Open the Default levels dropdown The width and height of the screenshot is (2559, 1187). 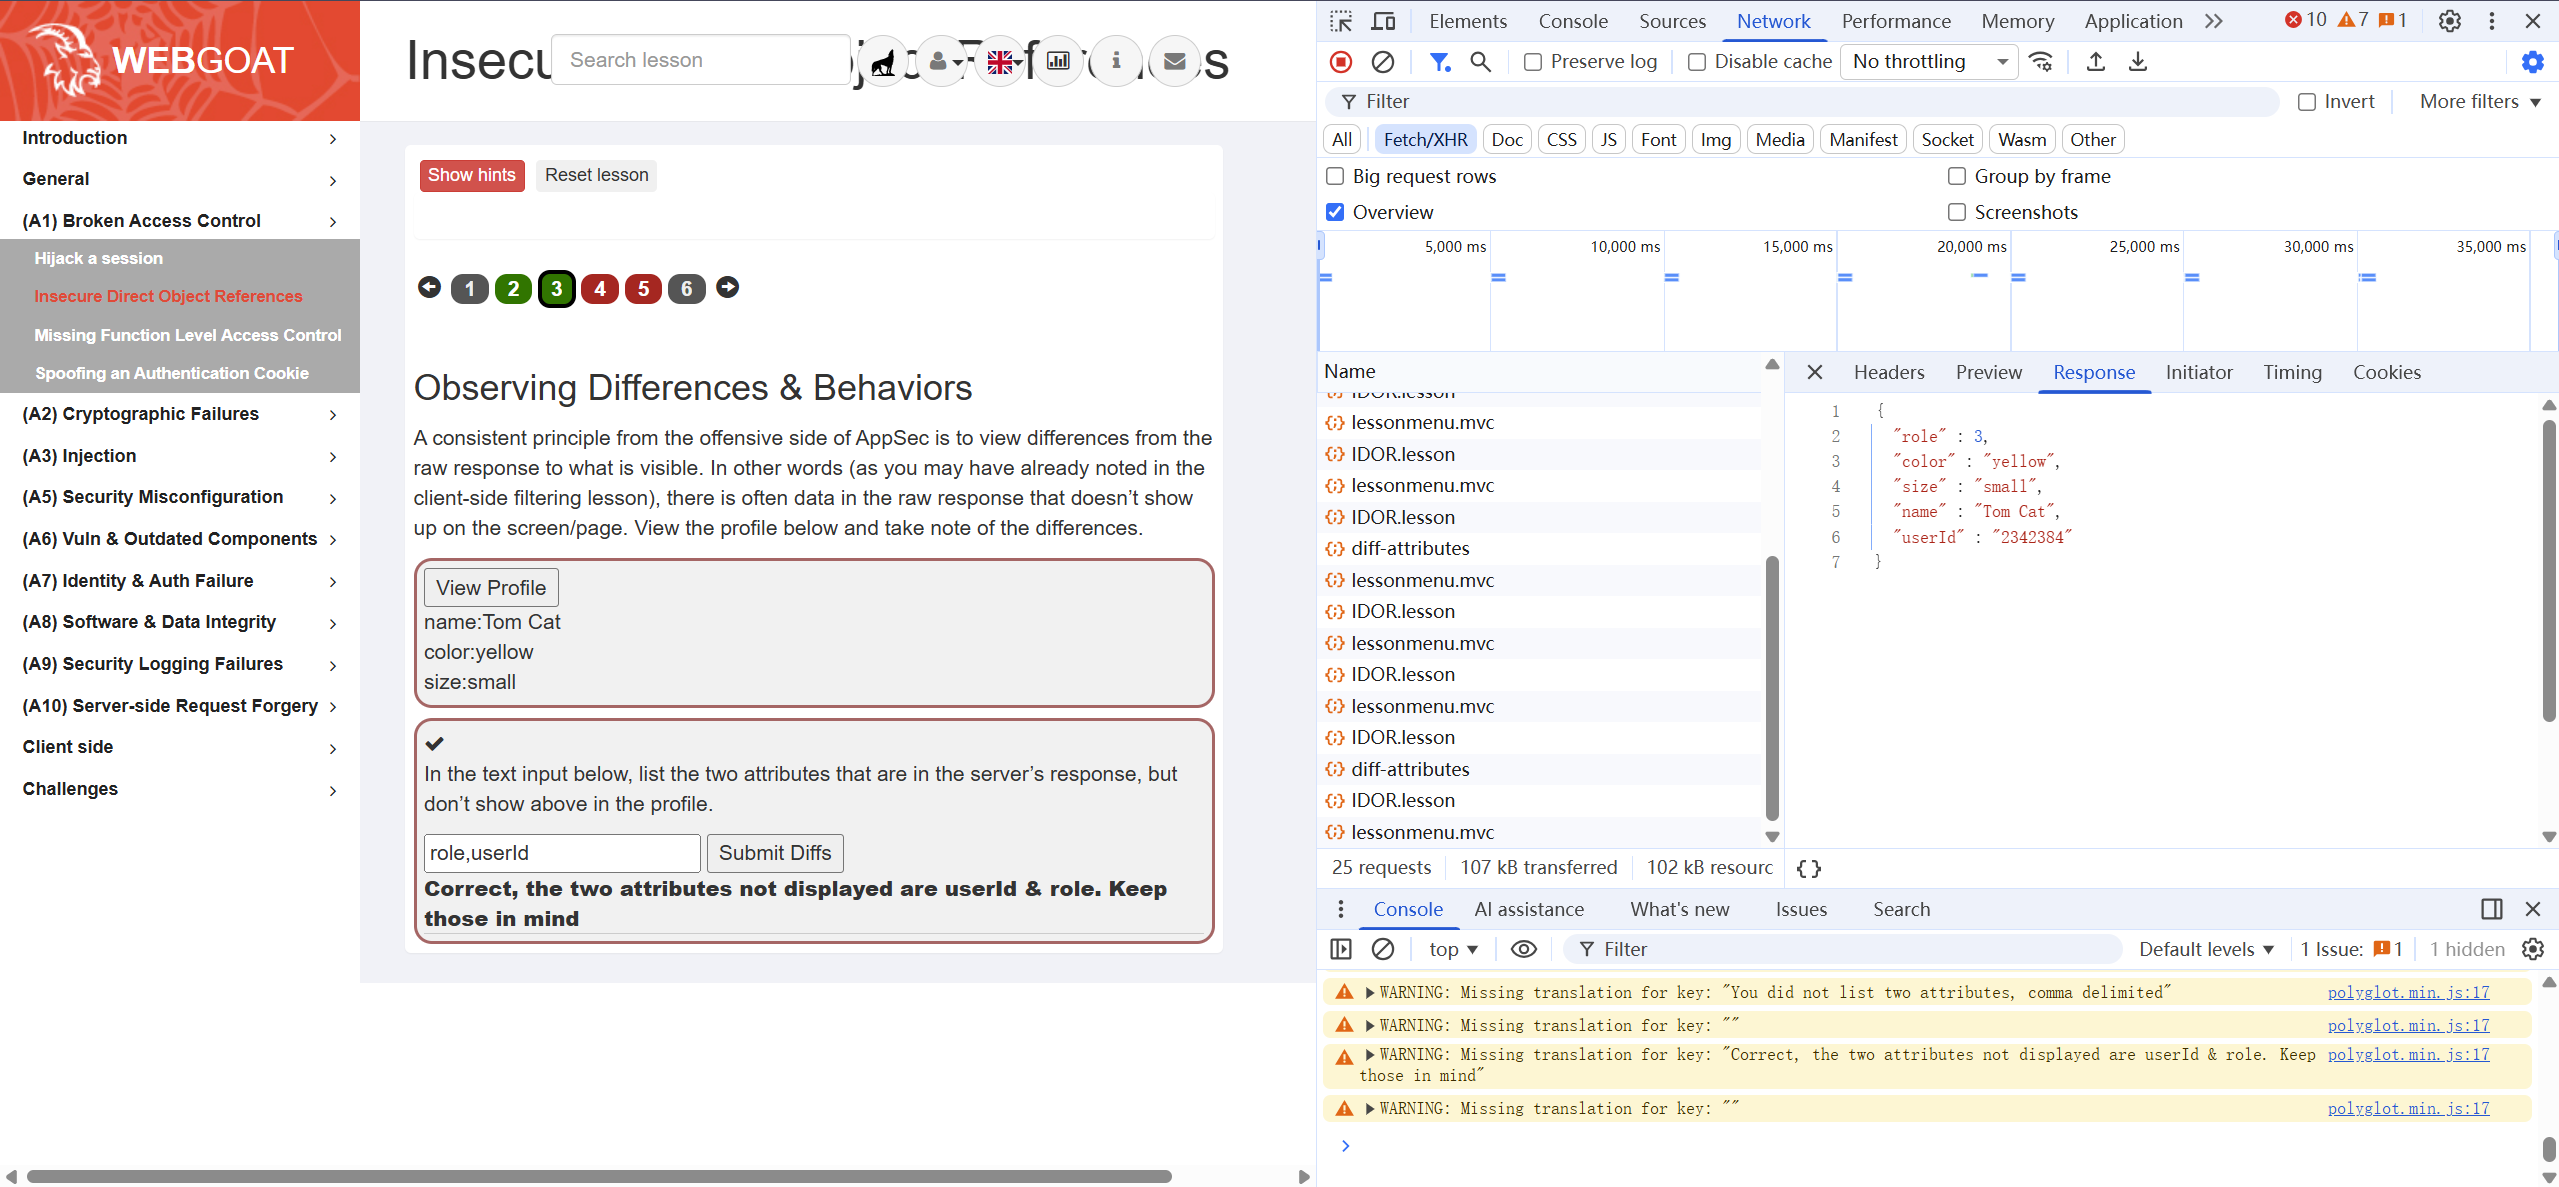click(2206, 949)
